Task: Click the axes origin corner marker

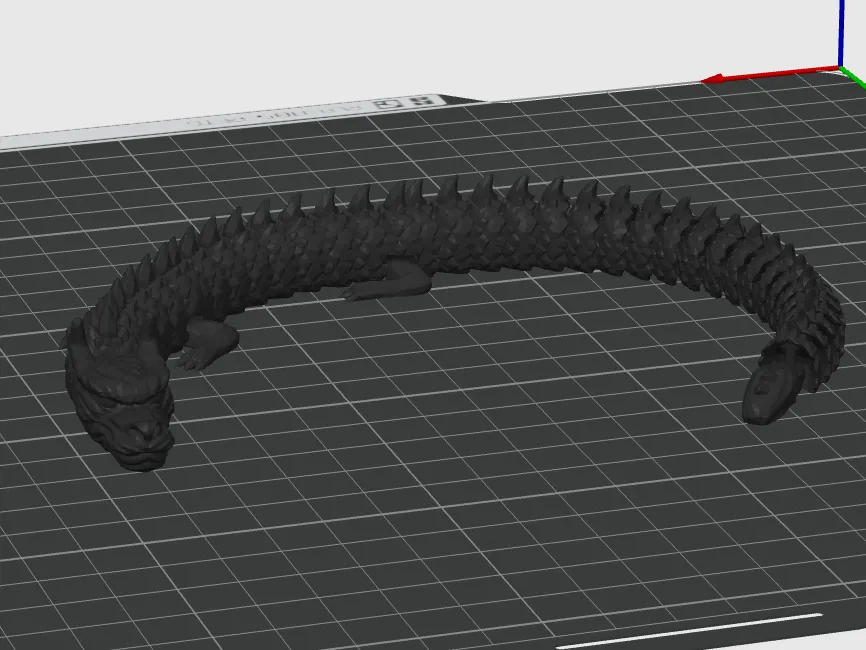Action: click(838, 68)
